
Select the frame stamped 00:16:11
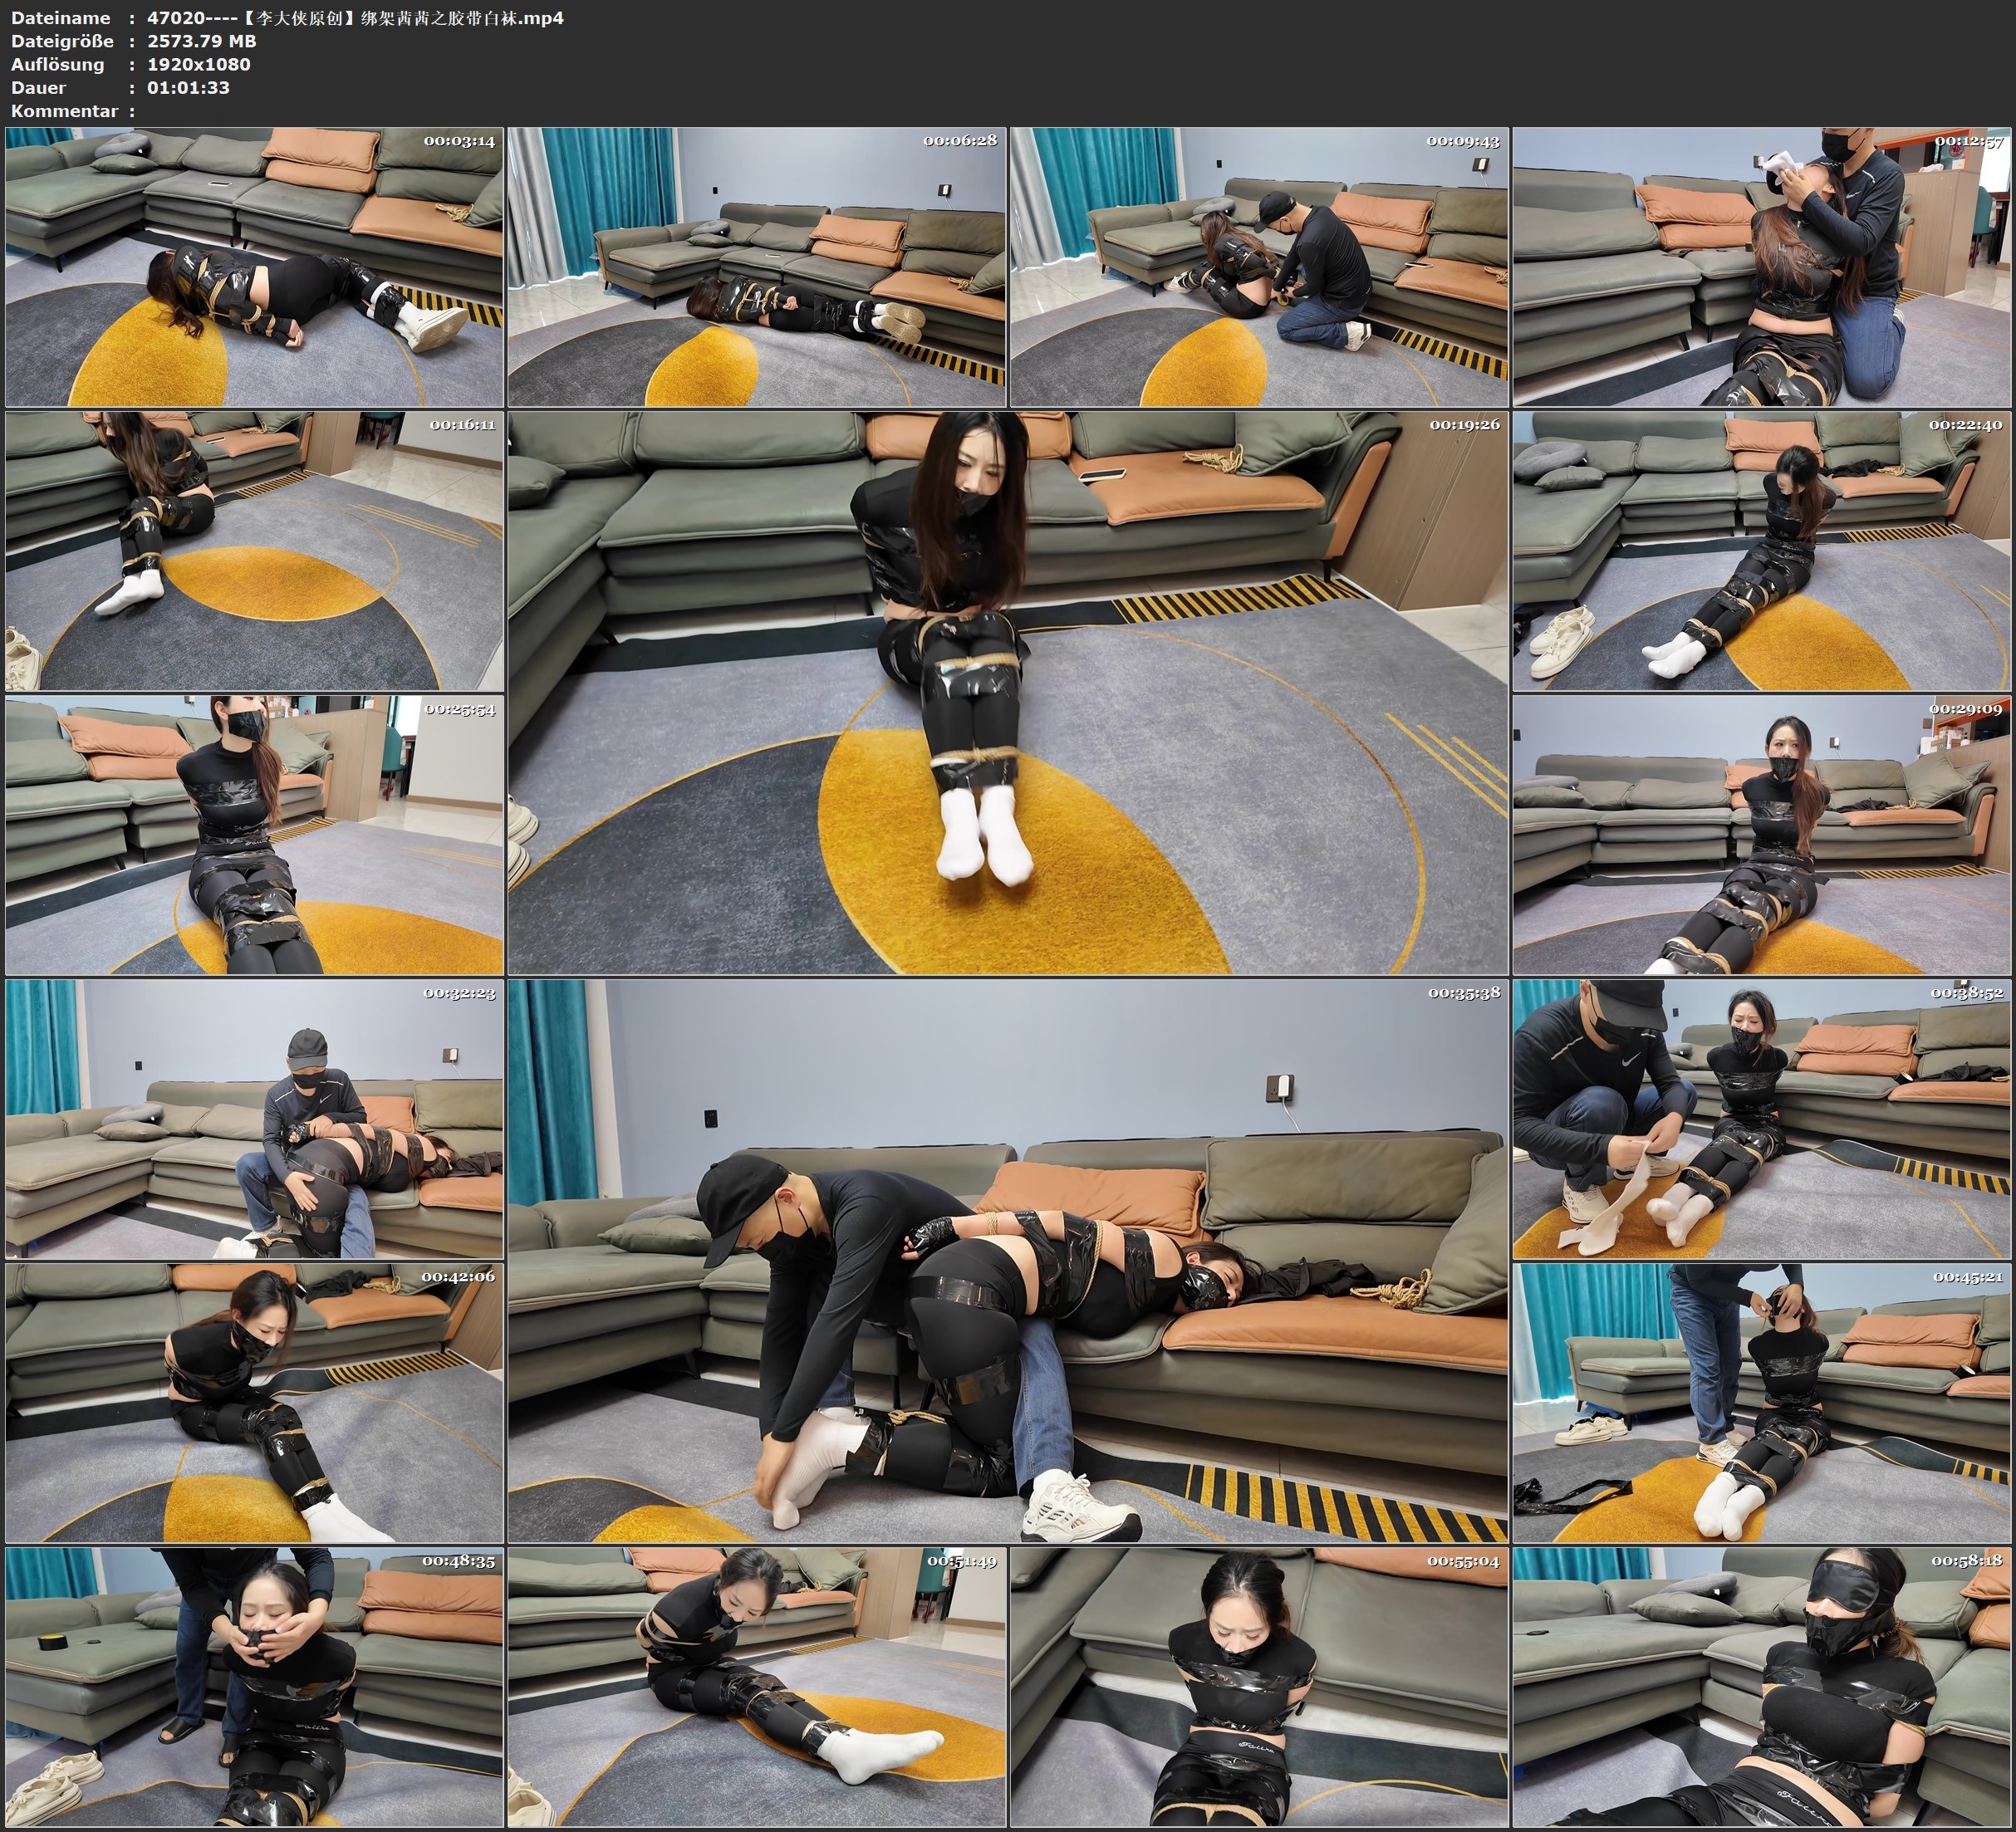pyautogui.click(x=254, y=550)
